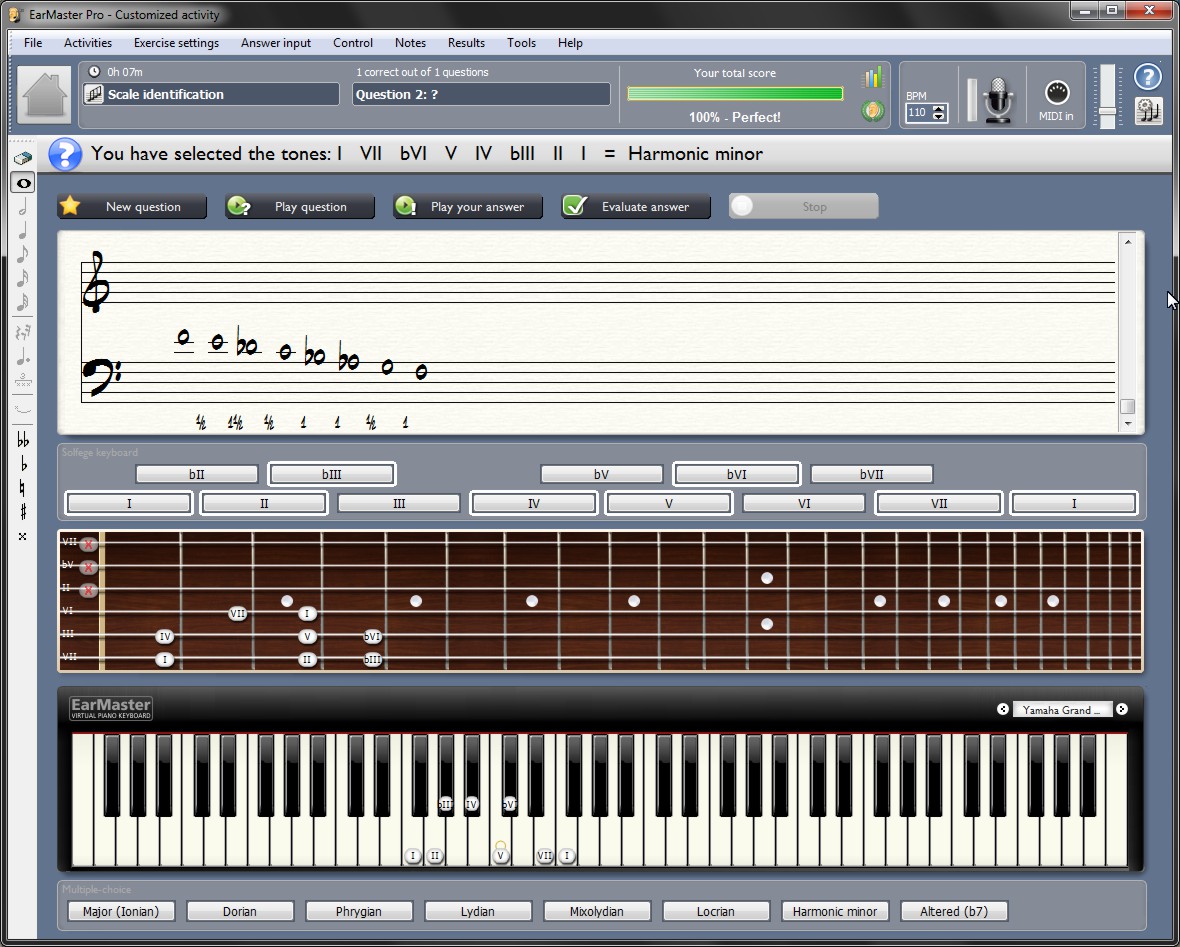Viewport: 1180px width, 947px height.
Task: Adjust the master volume slider
Action: (x=1106, y=108)
